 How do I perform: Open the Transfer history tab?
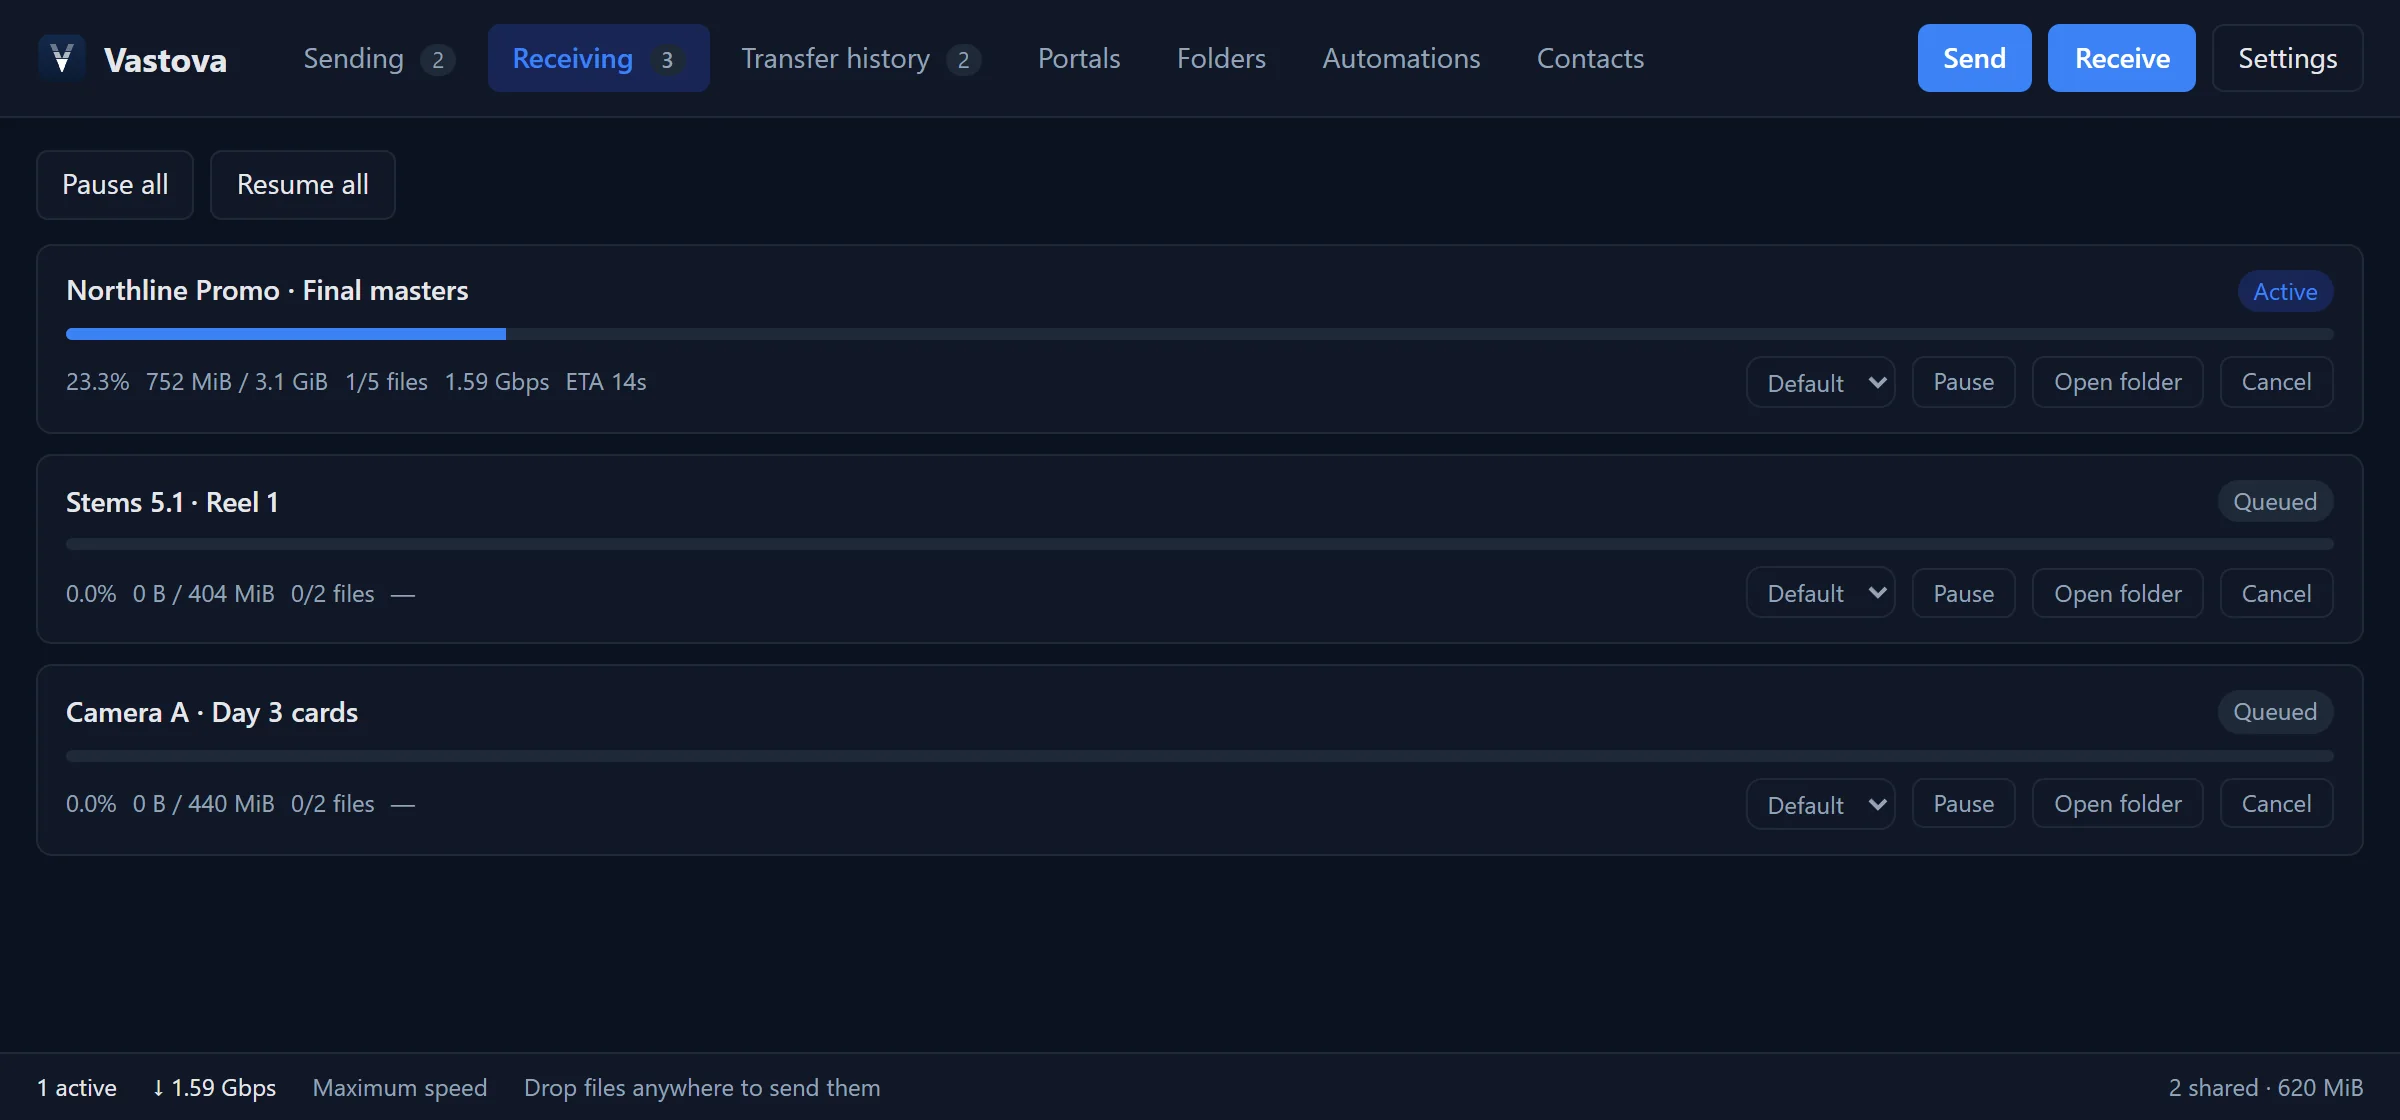pos(860,58)
